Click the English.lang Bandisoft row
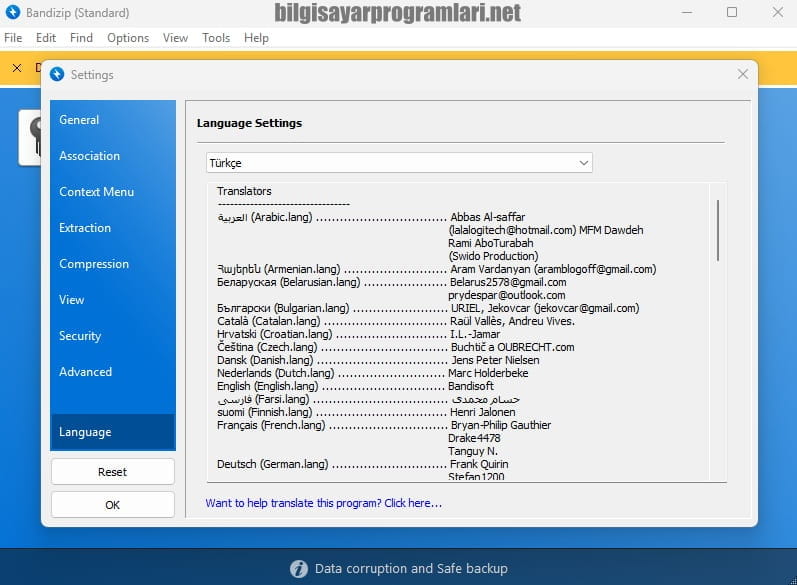The width and height of the screenshot is (797, 585). [x=355, y=386]
